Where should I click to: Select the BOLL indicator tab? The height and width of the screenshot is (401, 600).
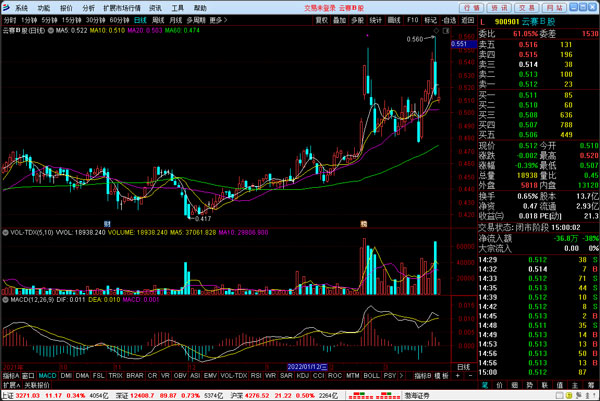372,376
